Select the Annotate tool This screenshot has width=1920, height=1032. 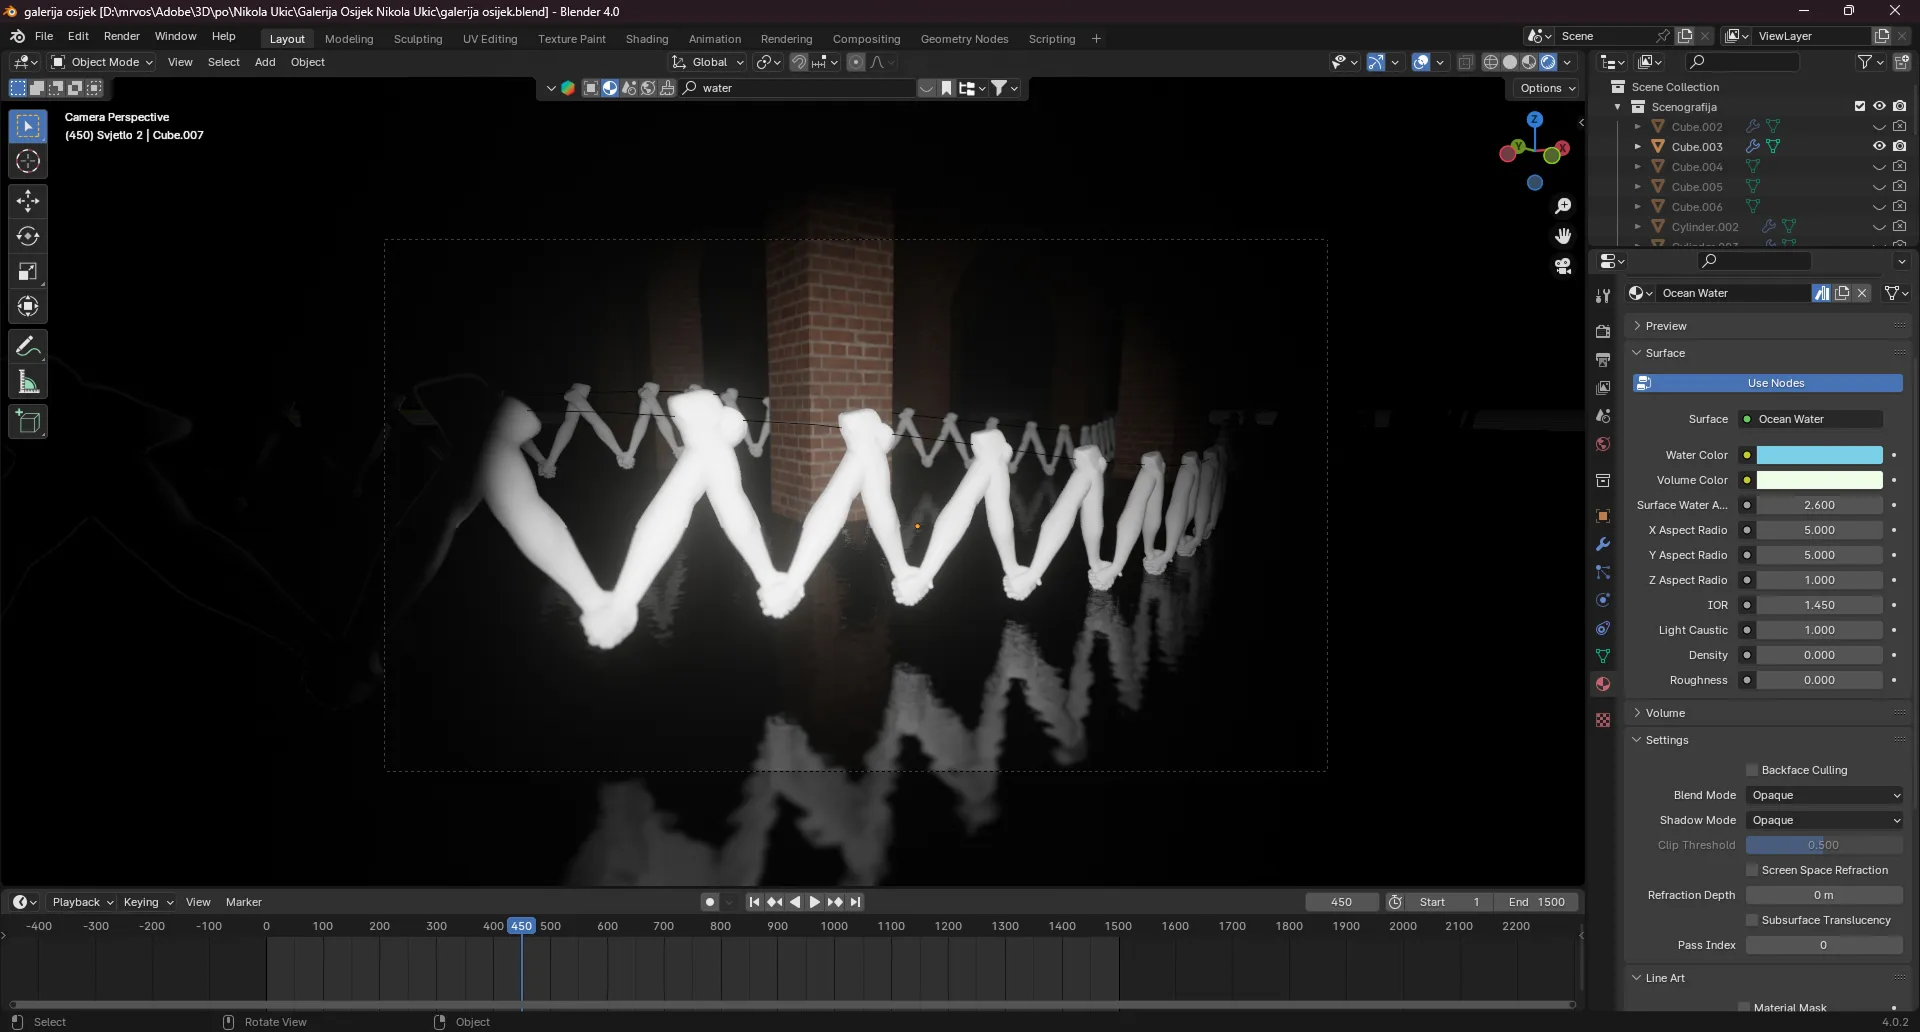pyautogui.click(x=28, y=347)
